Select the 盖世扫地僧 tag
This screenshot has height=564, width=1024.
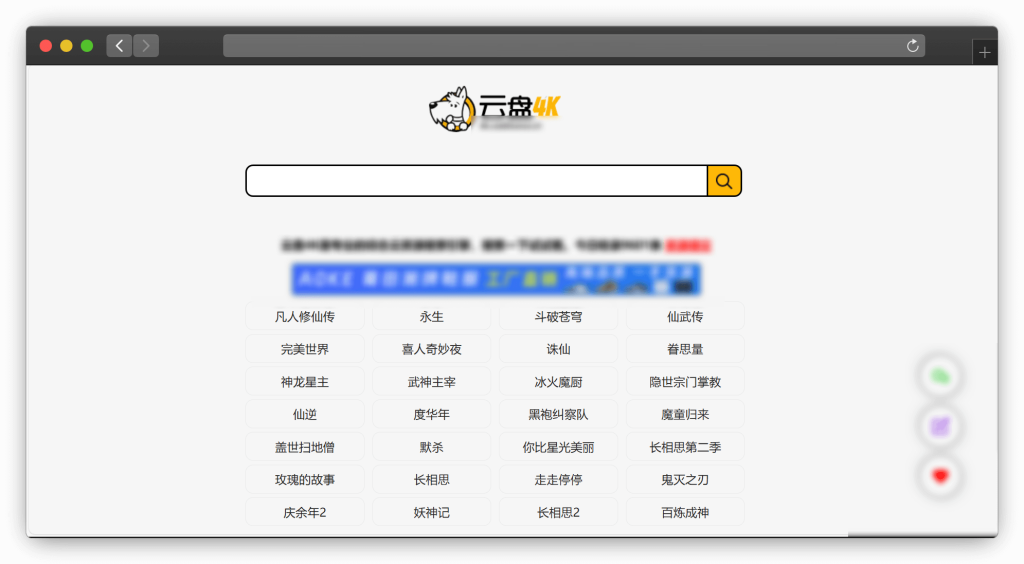pyautogui.click(x=305, y=447)
